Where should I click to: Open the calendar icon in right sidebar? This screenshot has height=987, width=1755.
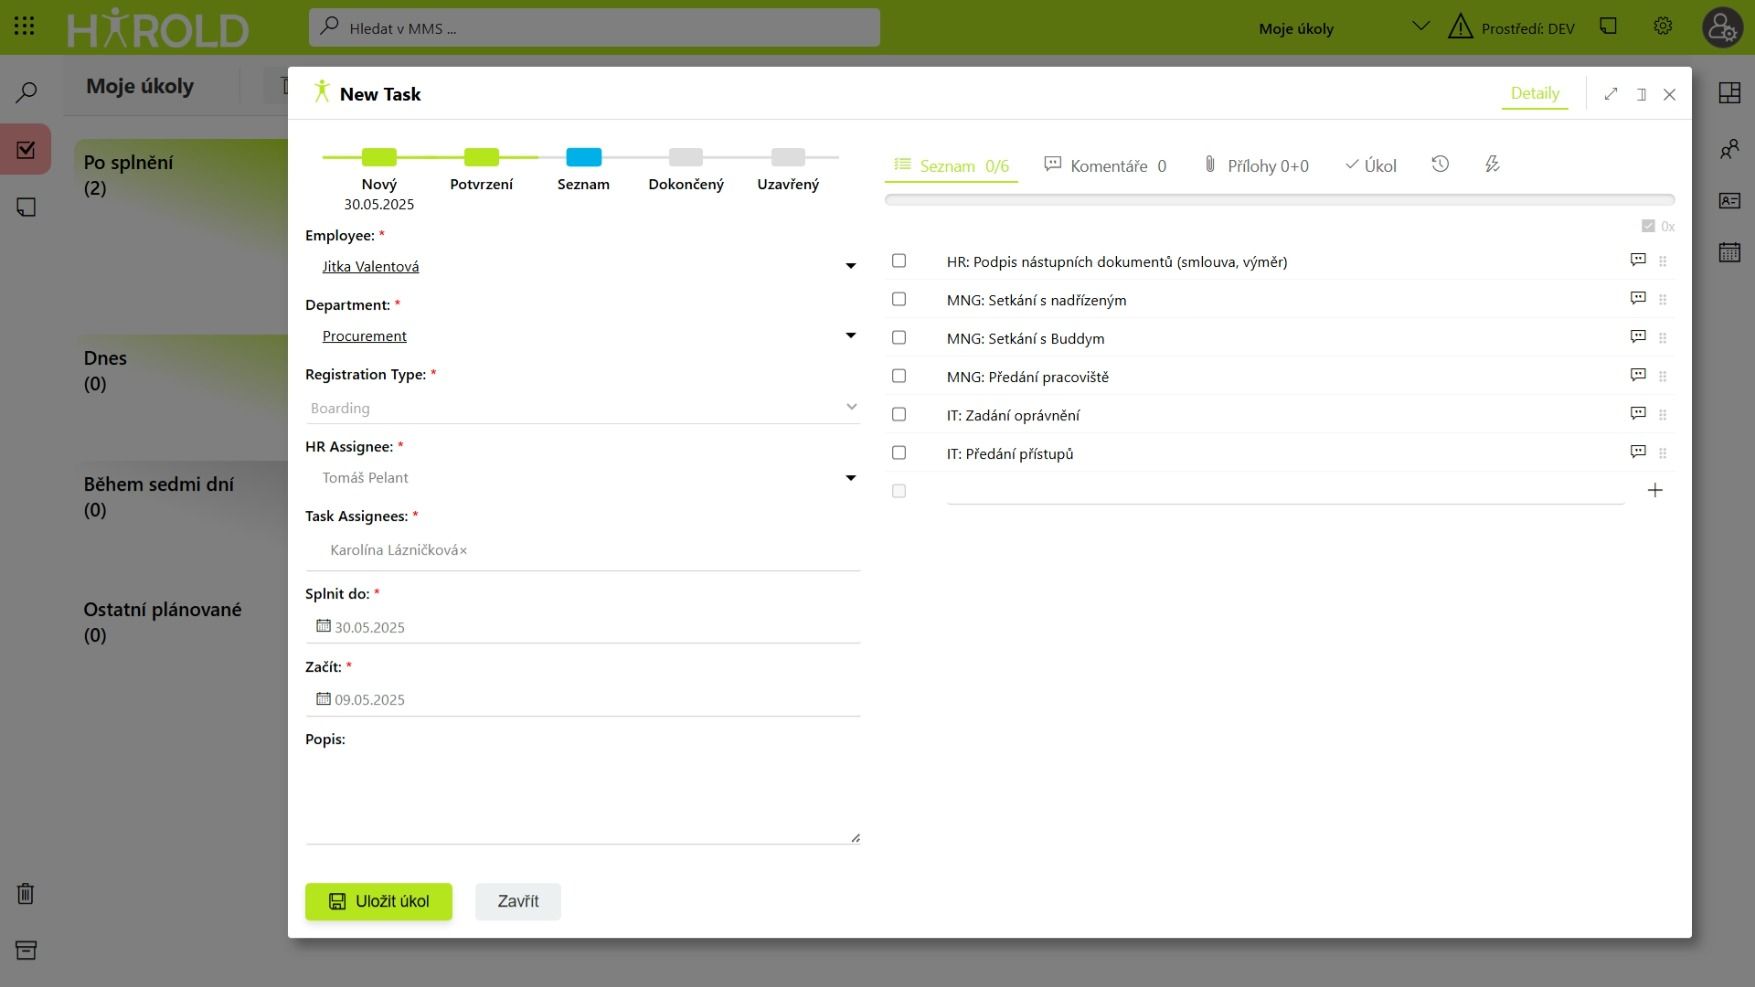click(1729, 252)
